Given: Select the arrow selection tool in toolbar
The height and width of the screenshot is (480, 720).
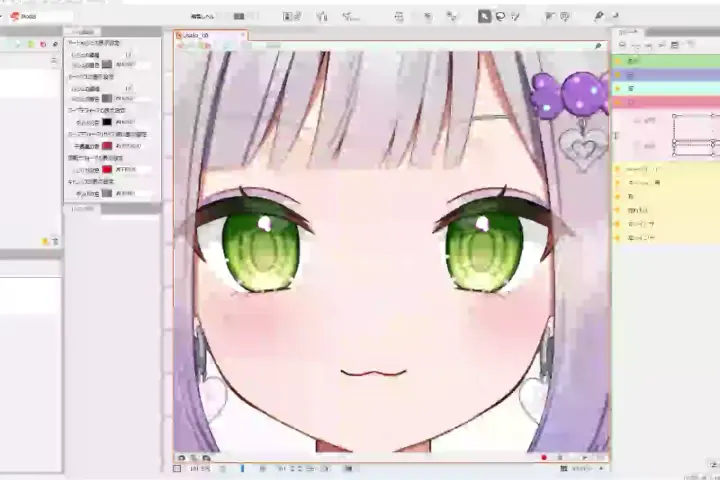Looking at the screenshot, I should coord(484,17).
